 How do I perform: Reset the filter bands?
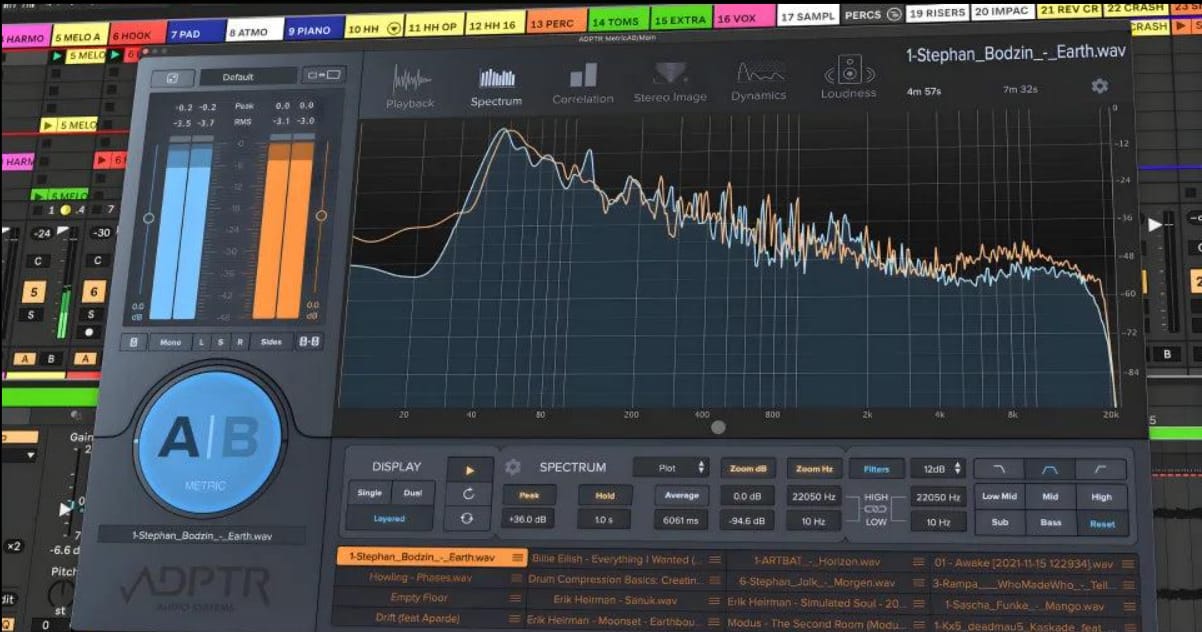1102,522
